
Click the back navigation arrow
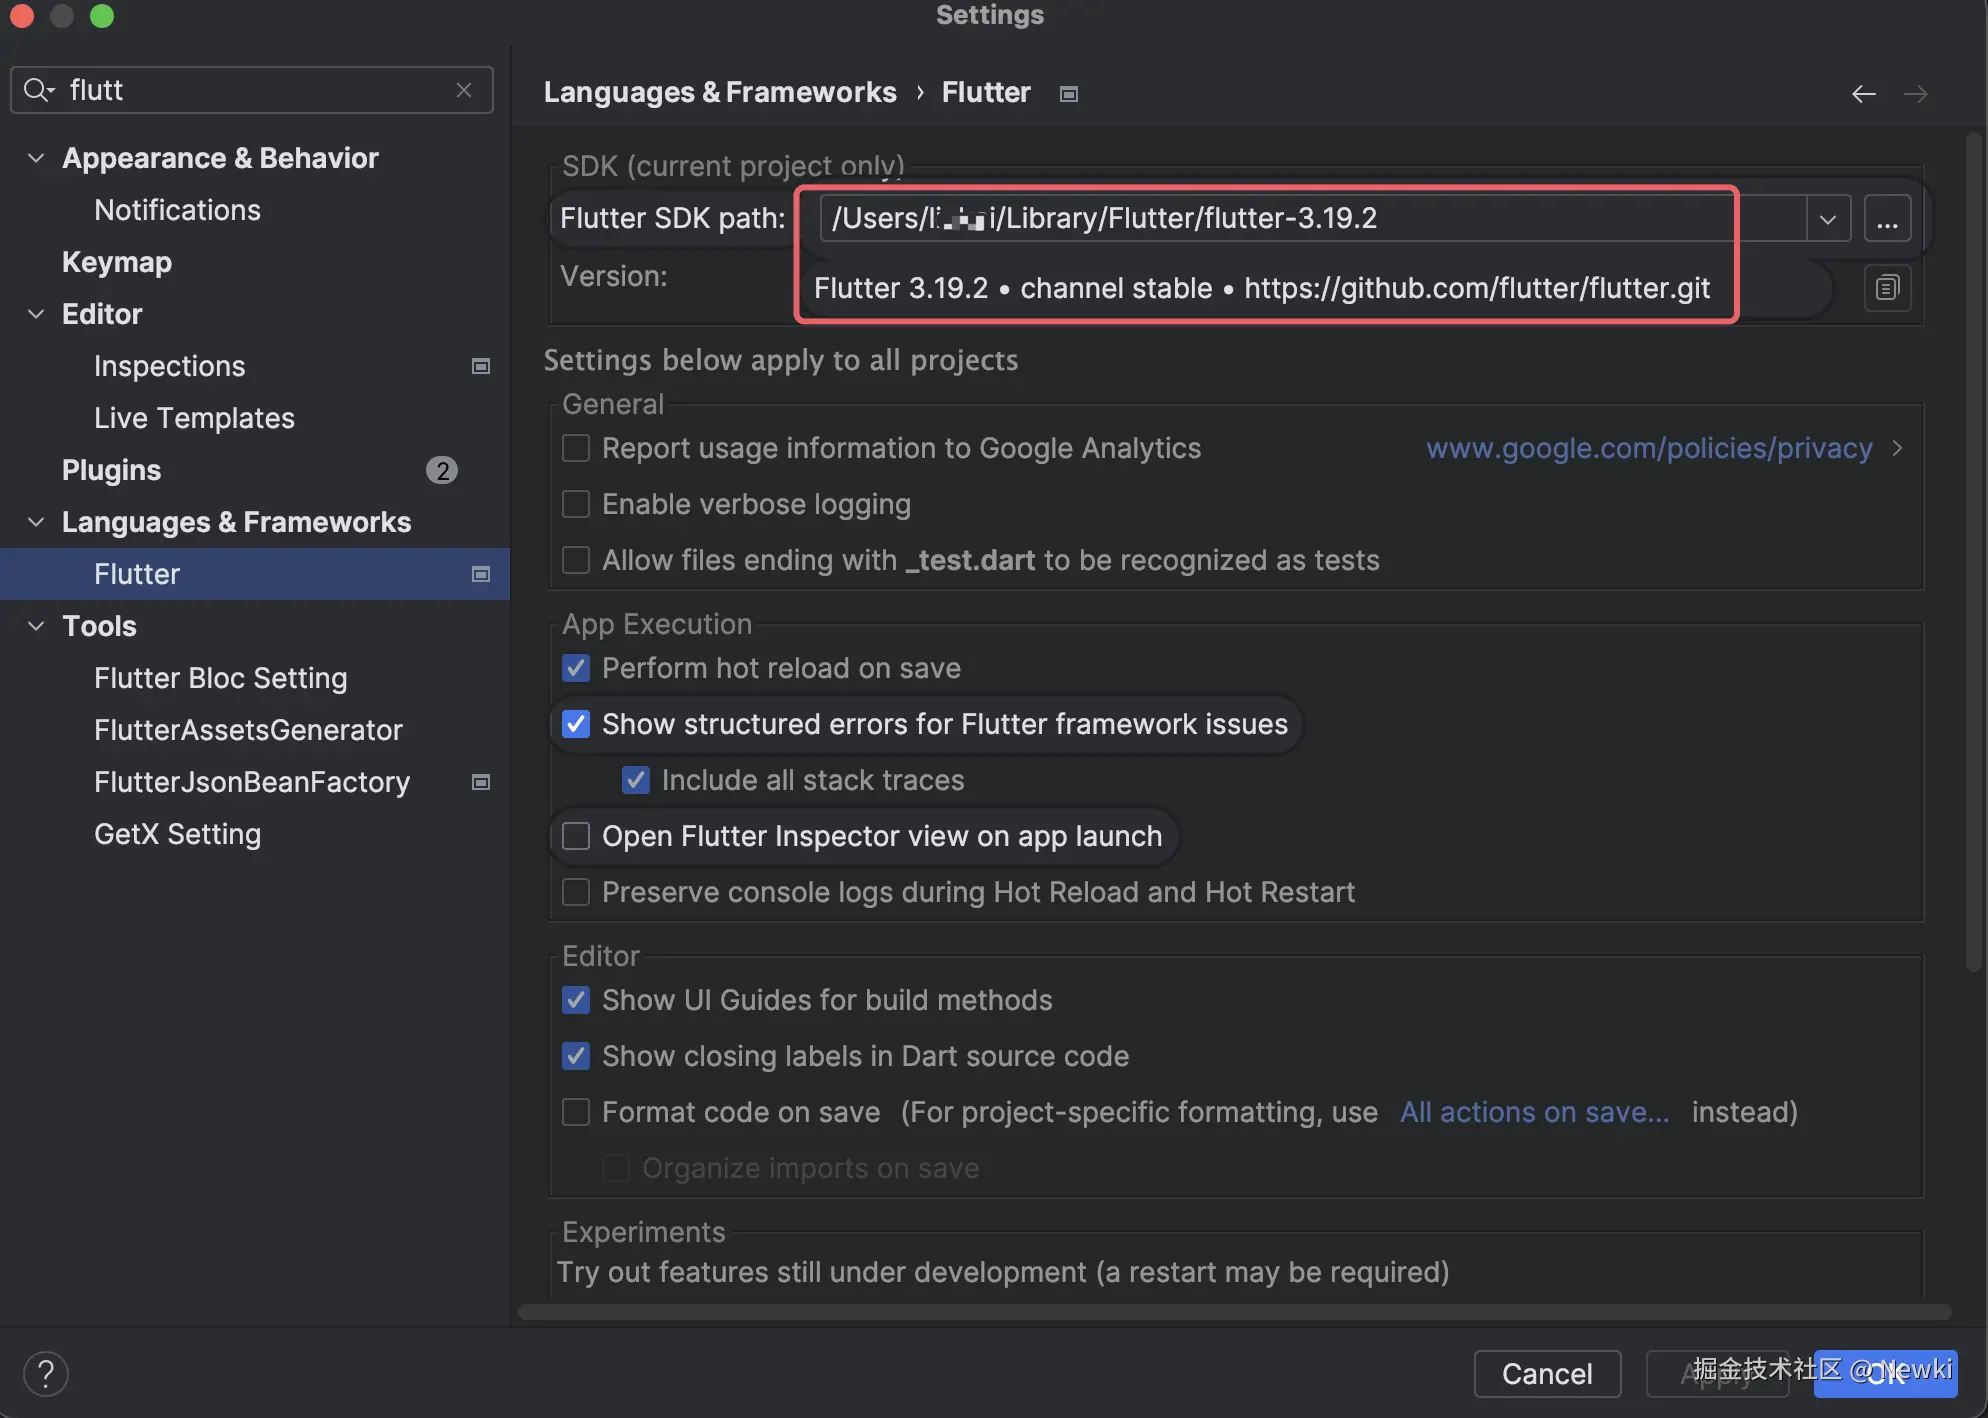(x=1863, y=94)
